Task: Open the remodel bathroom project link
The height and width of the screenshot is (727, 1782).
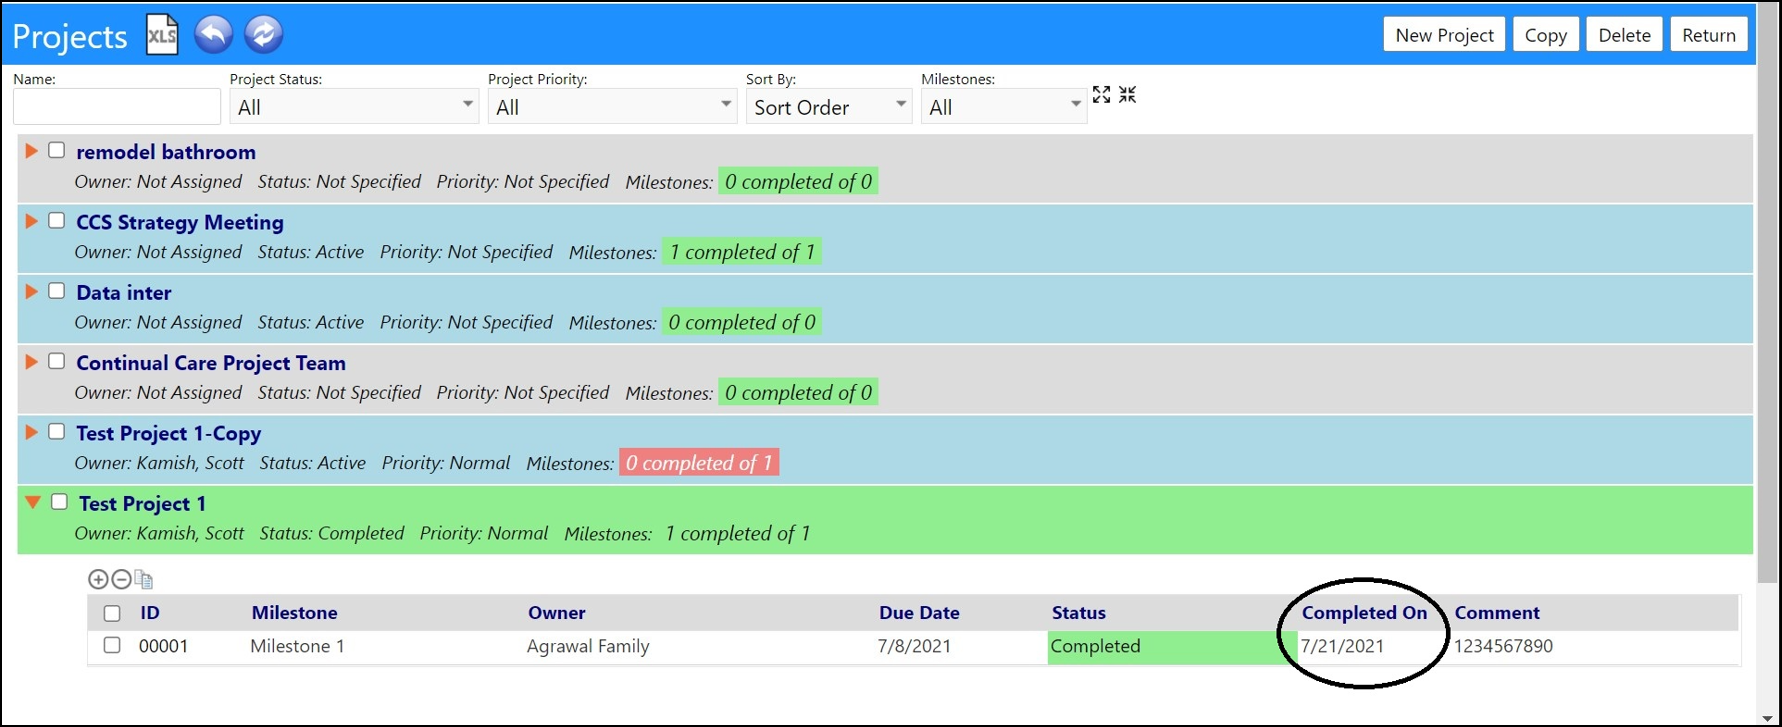Action: coord(166,152)
